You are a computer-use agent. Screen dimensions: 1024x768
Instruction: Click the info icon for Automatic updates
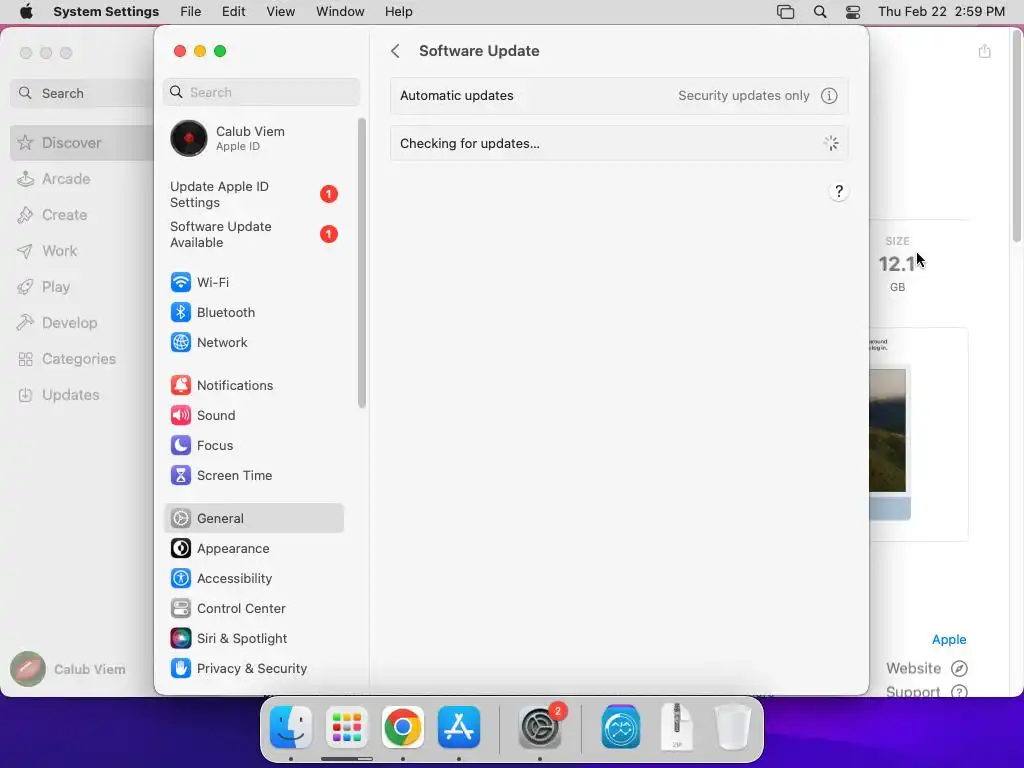[829, 95]
